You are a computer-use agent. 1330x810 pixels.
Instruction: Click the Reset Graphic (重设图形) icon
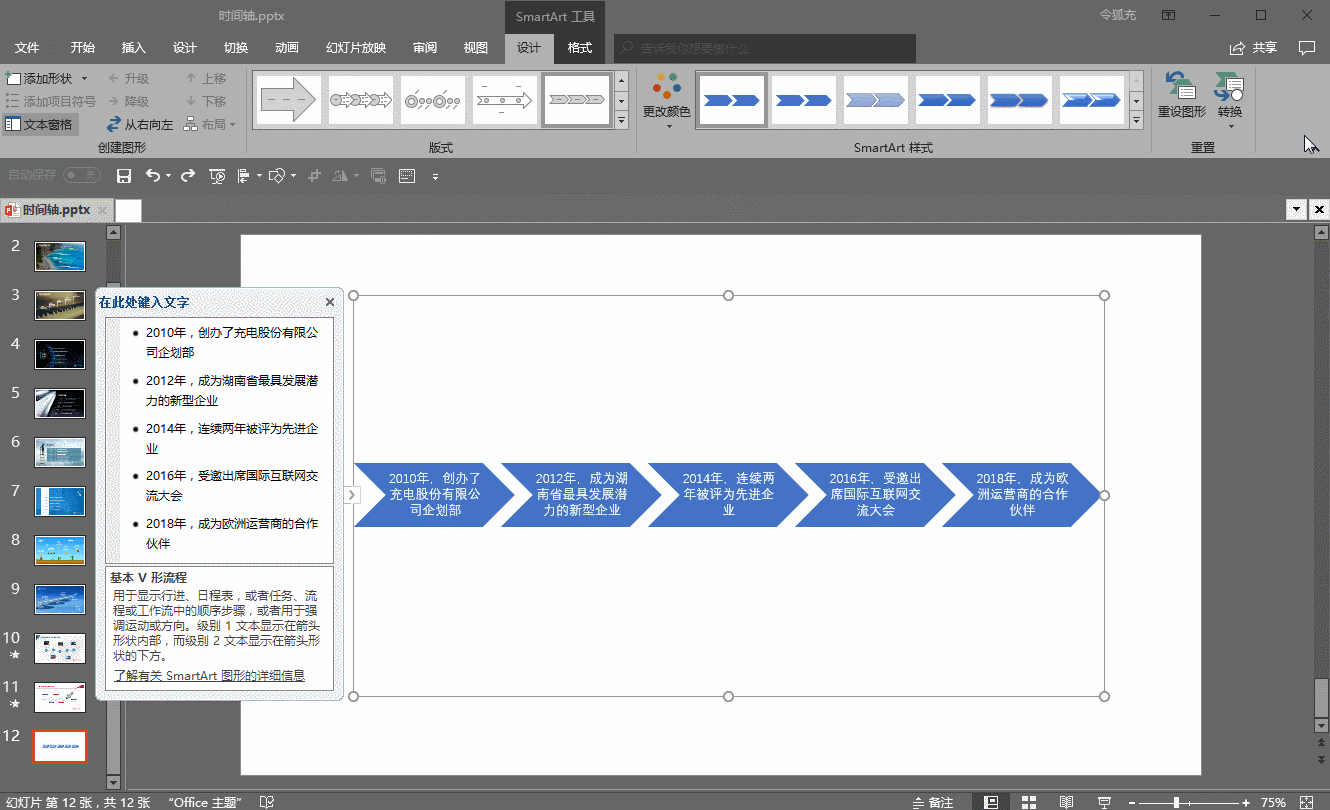coord(1181,96)
